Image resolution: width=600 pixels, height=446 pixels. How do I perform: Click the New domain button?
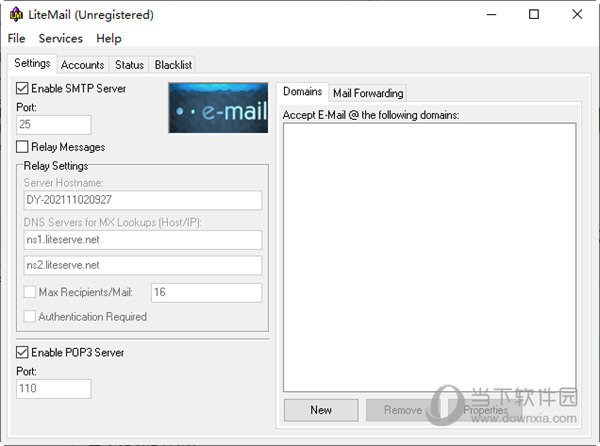coord(321,410)
